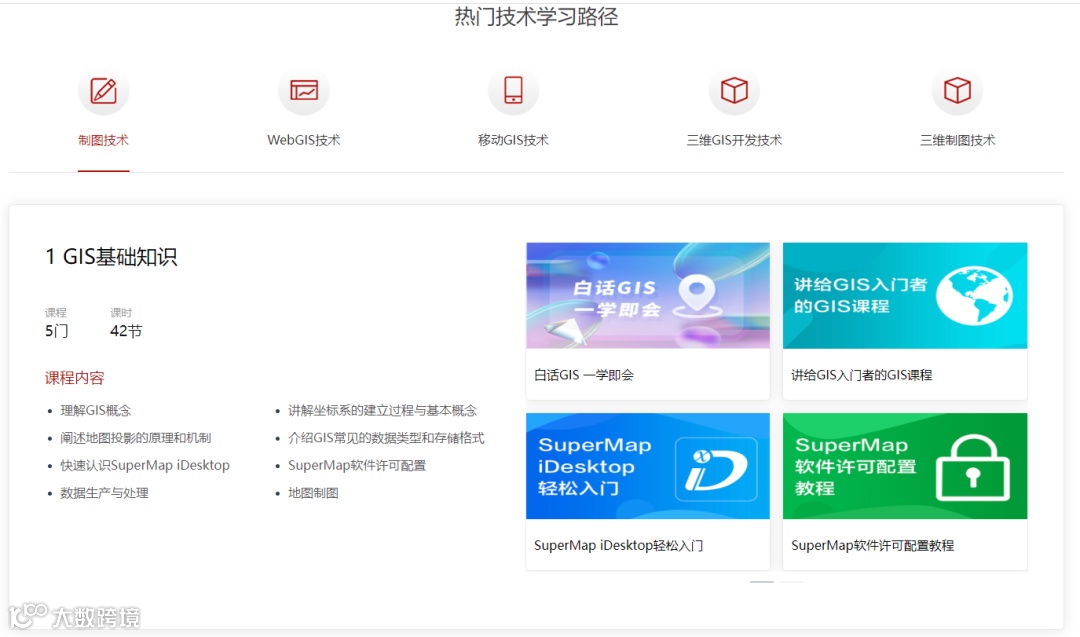The image size is (1080, 637).
Task: Open the 三维制图技术 tab
Action: (x=957, y=140)
